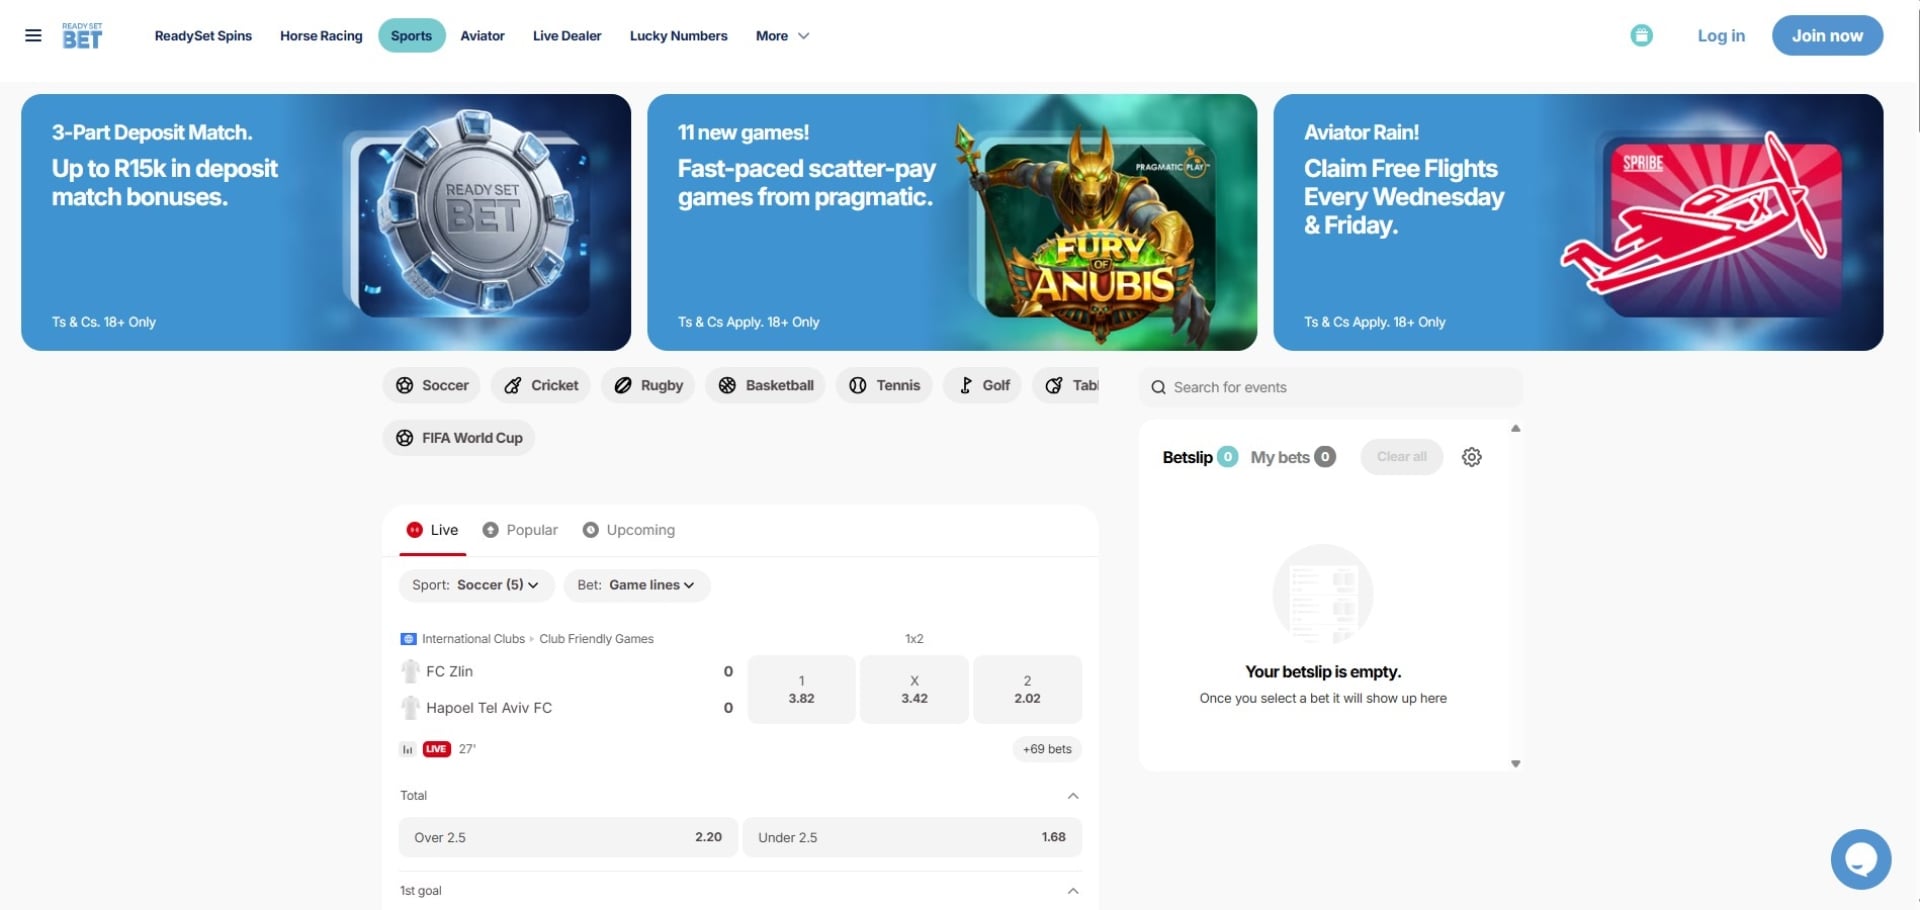The image size is (1920, 910).
Task: Click the Hapoel Tel Aviv jersey icon
Action: tap(410, 708)
